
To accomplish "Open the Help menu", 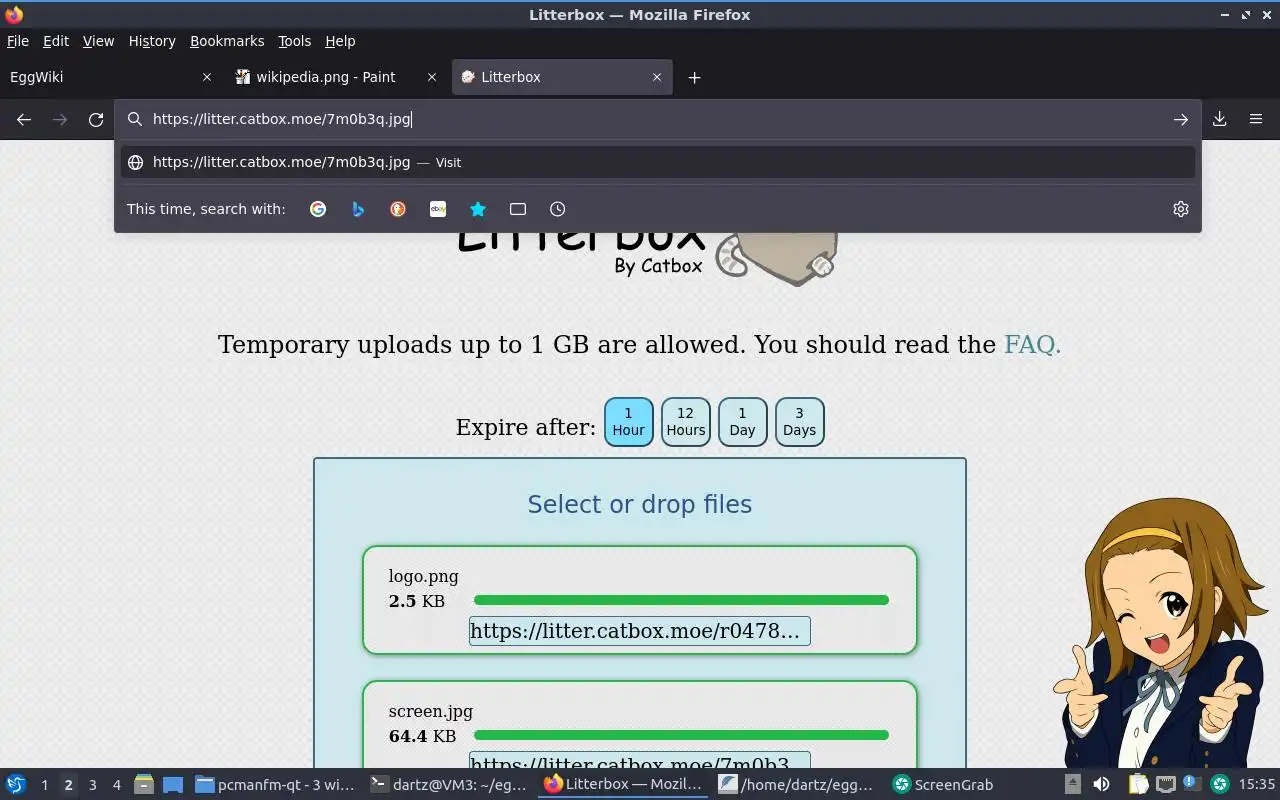I will (x=340, y=41).
